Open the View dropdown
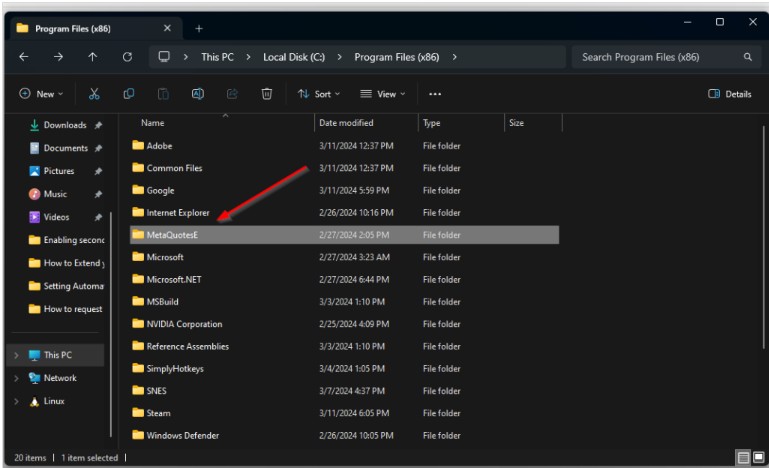 pyautogui.click(x=383, y=94)
